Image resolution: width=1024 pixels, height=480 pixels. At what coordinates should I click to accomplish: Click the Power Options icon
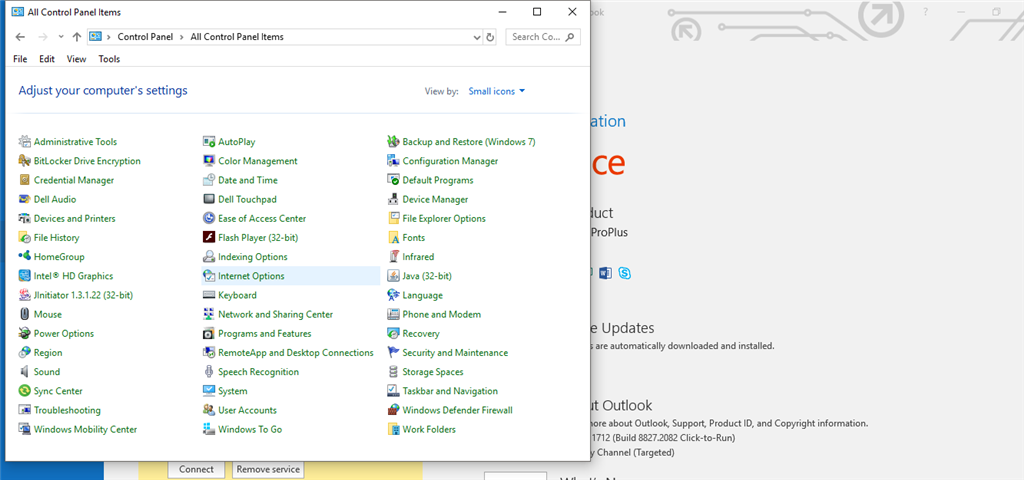tap(25, 333)
